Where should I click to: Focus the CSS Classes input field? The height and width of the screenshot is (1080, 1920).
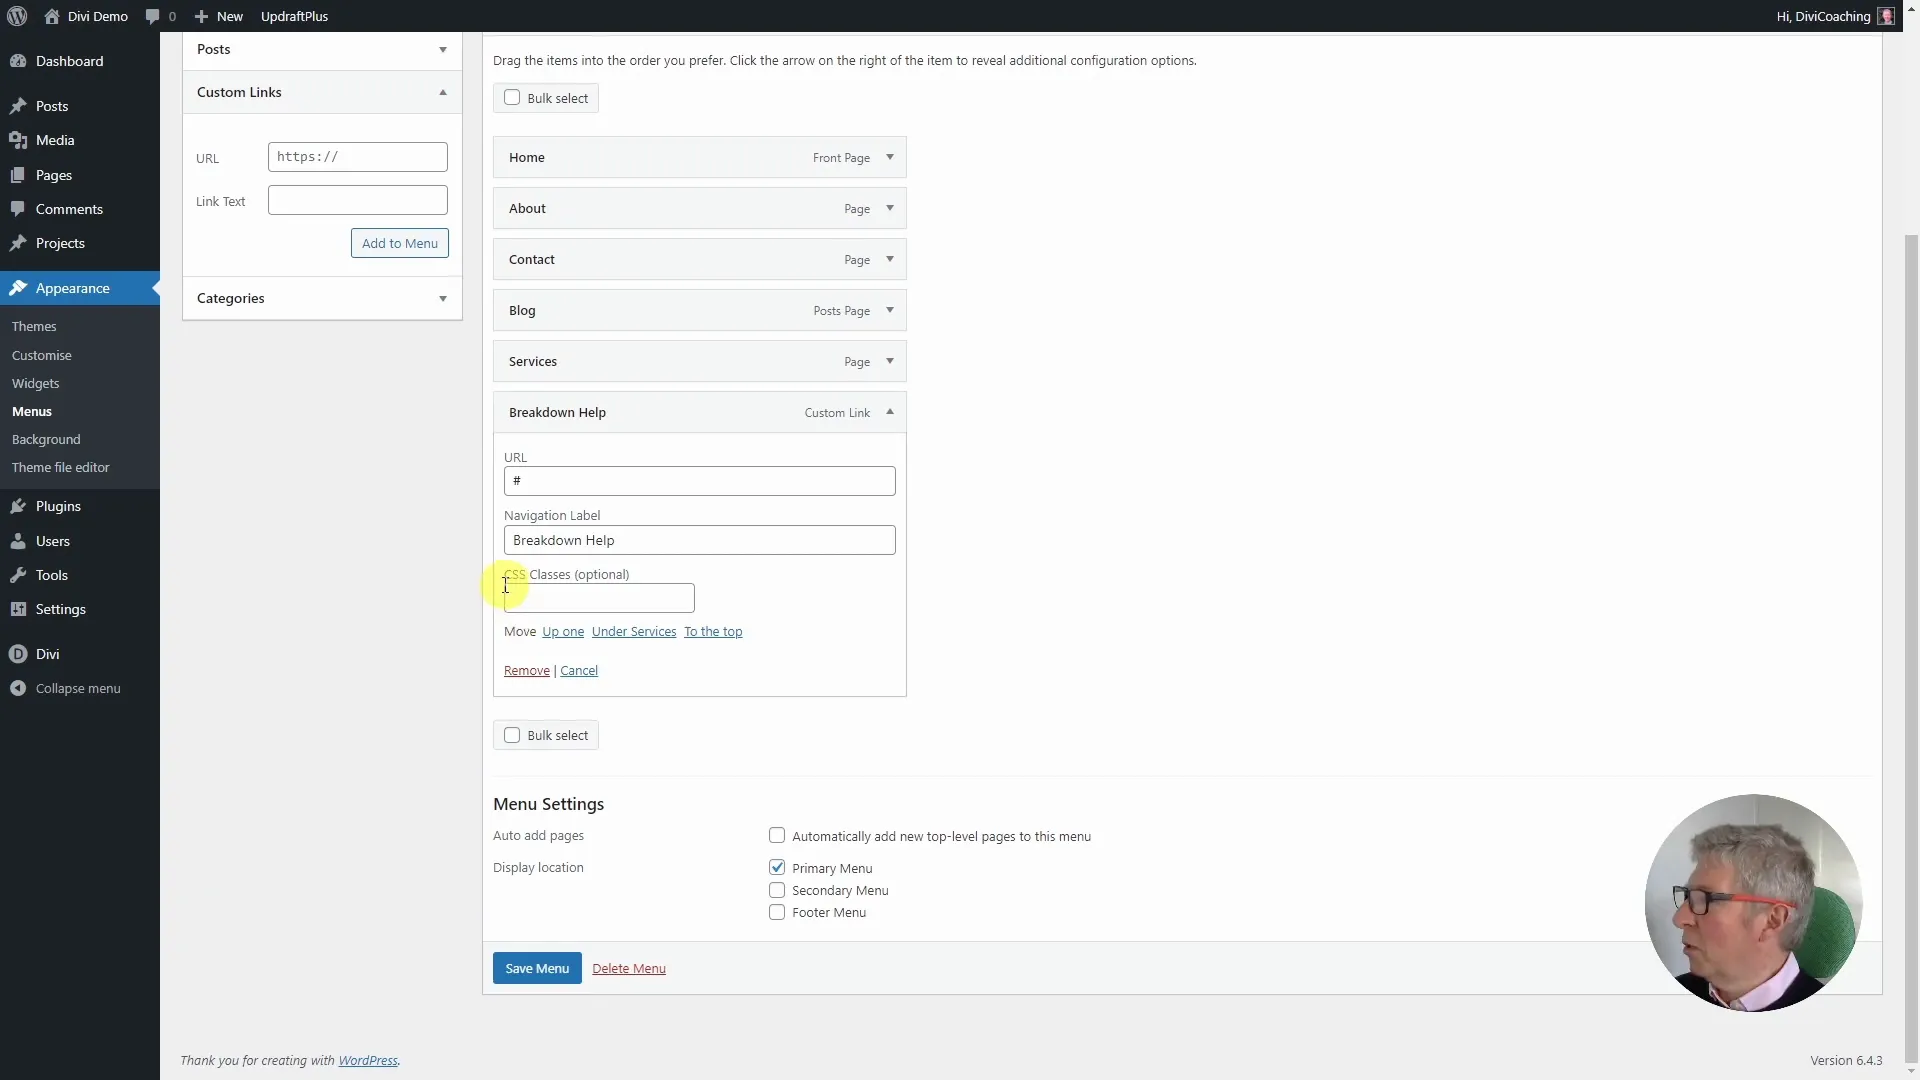[600, 598]
